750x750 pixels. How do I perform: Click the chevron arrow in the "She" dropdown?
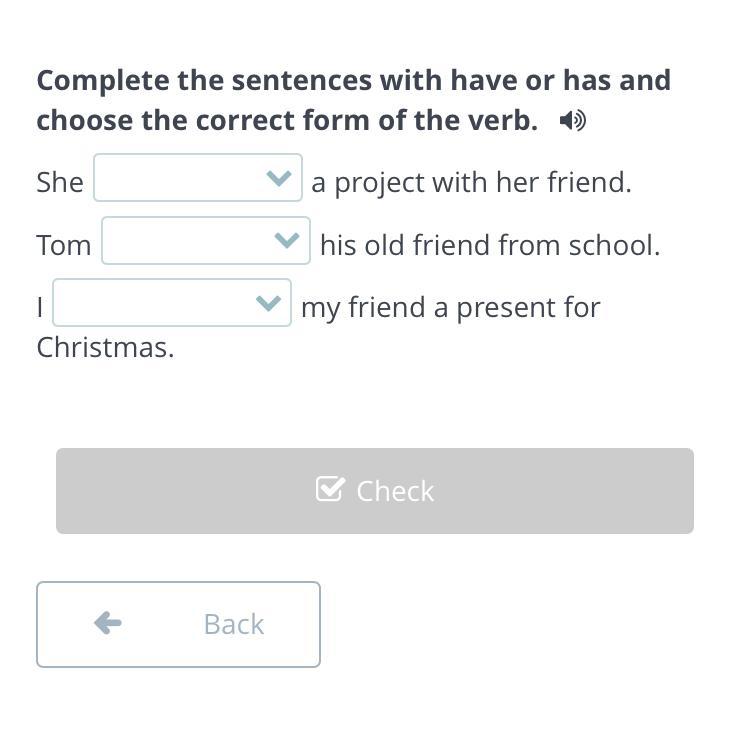click(279, 179)
